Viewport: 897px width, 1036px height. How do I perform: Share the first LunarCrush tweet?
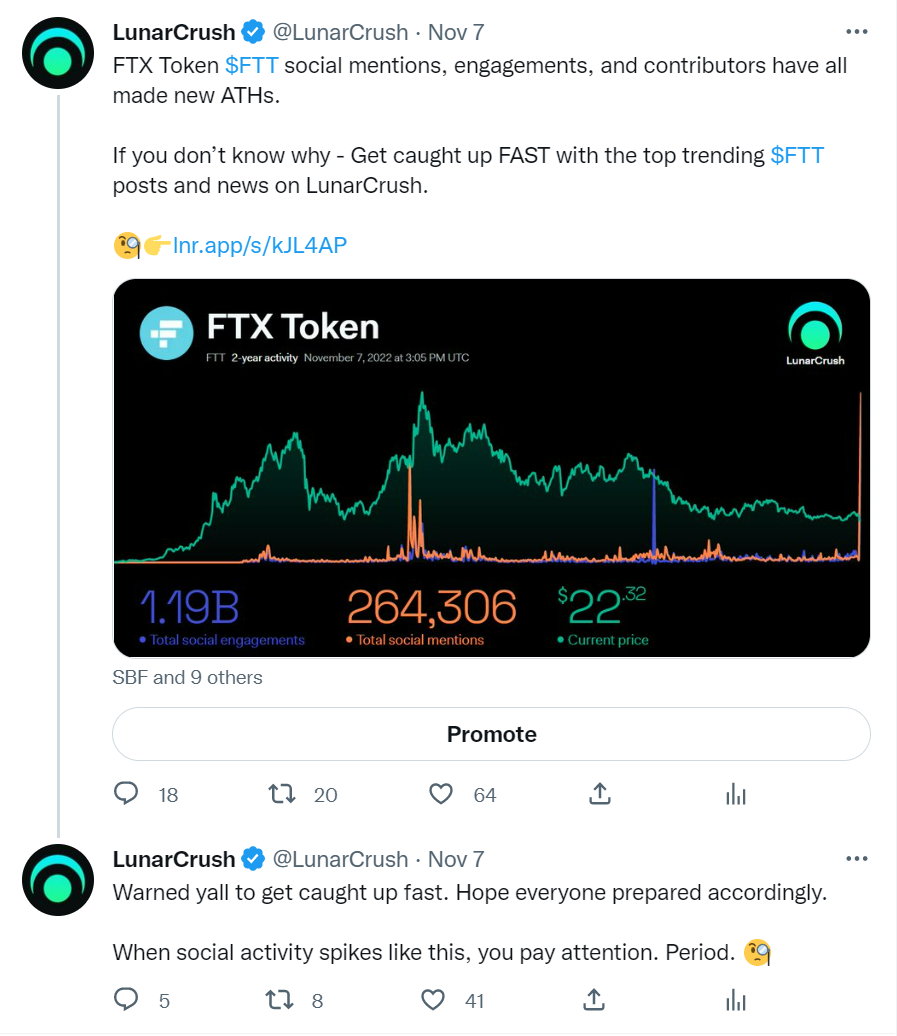pos(600,794)
